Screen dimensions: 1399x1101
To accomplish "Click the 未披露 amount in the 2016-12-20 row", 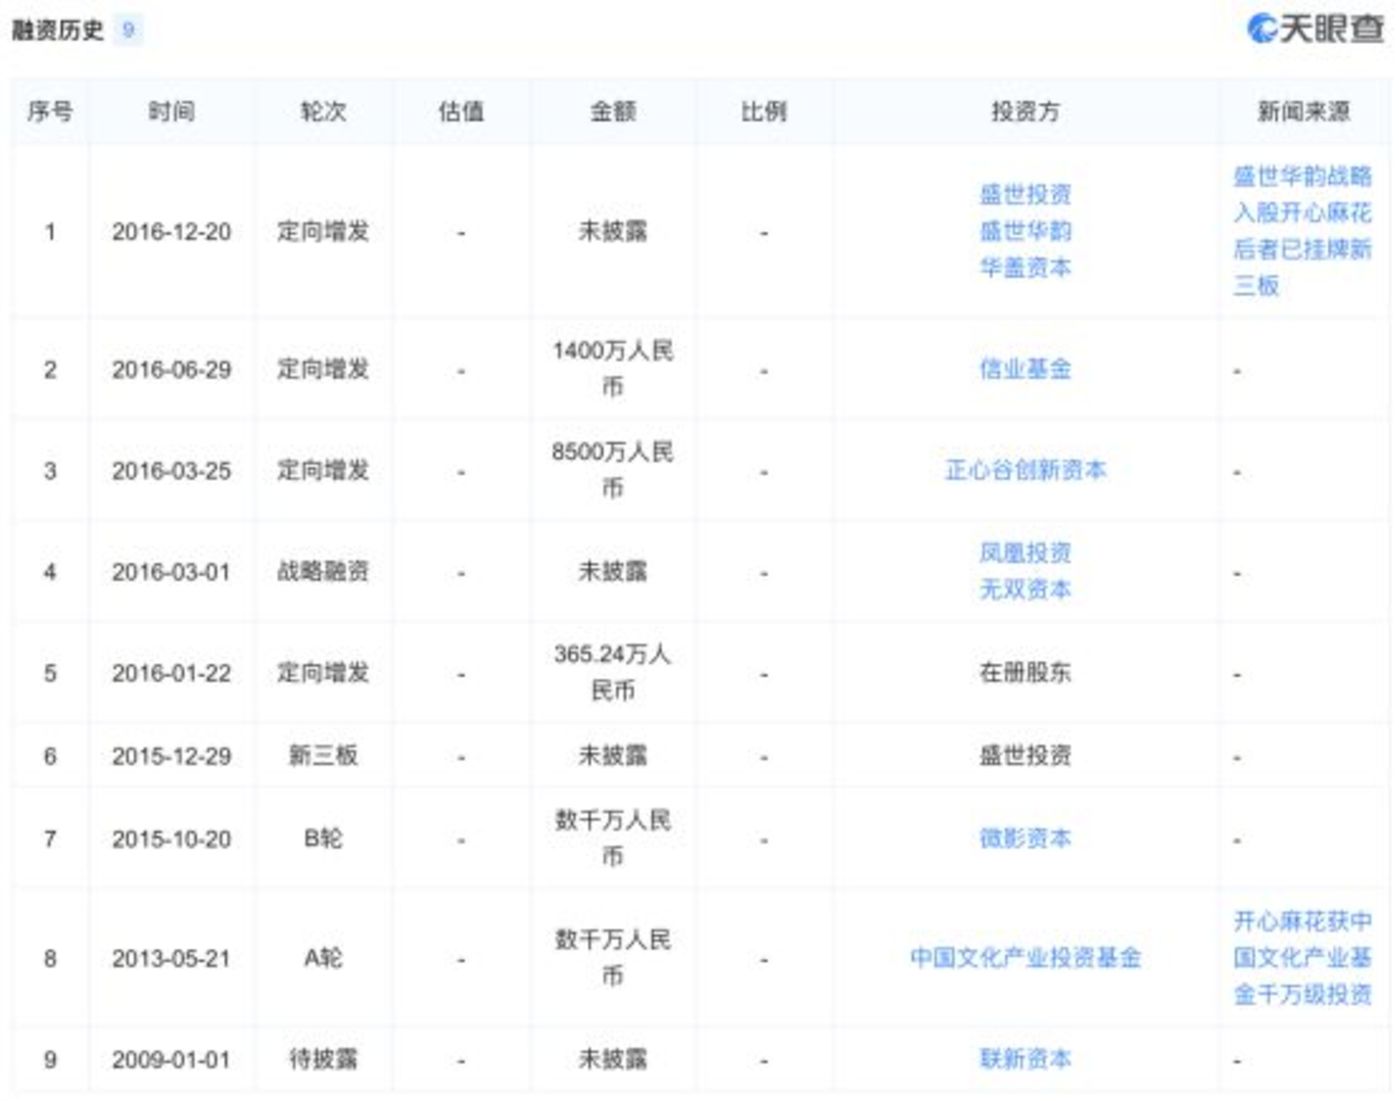I will (613, 231).
